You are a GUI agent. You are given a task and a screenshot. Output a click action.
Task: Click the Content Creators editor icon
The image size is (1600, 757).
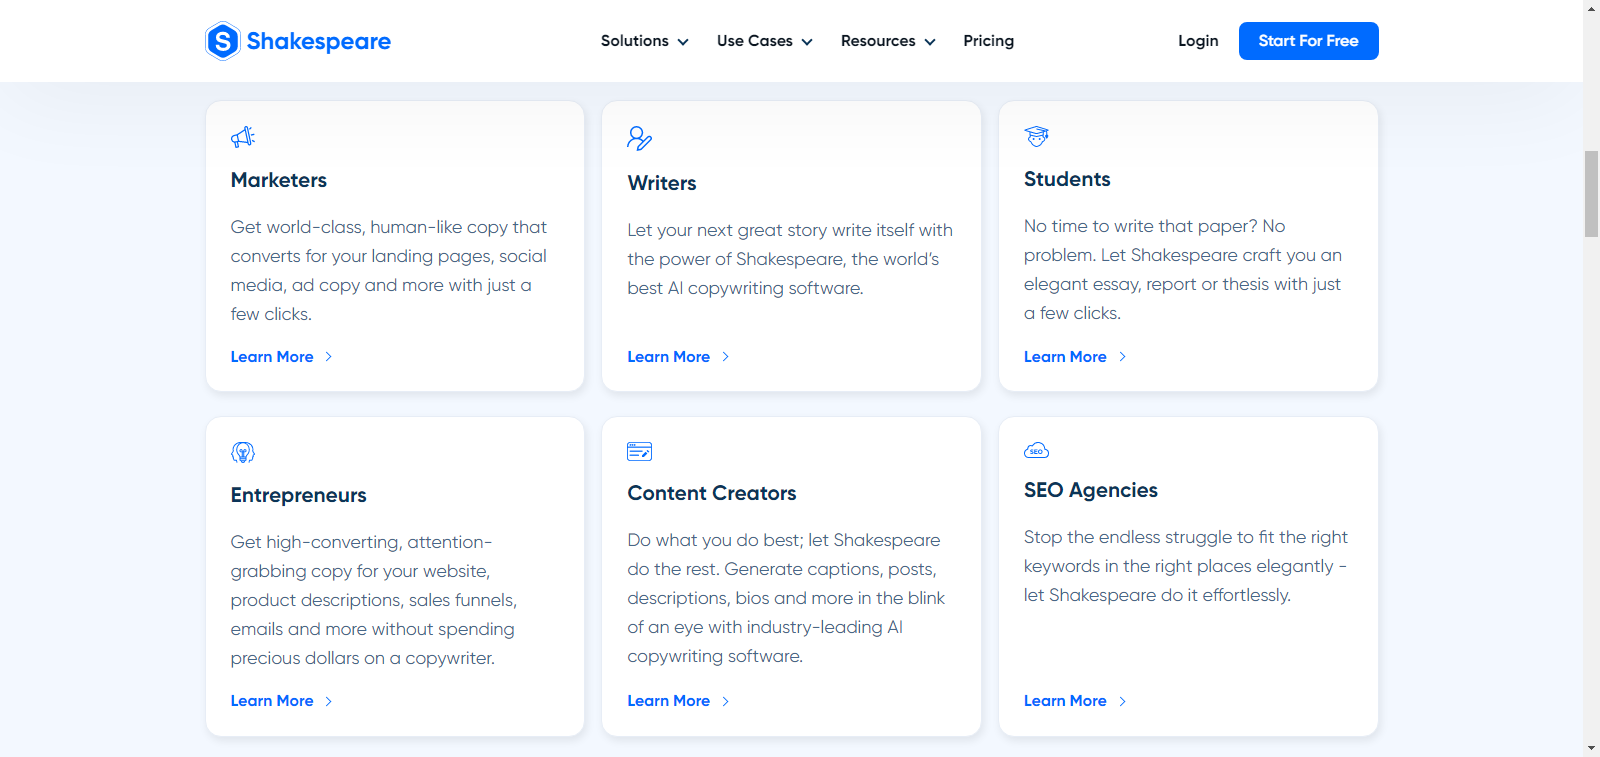click(640, 451)
